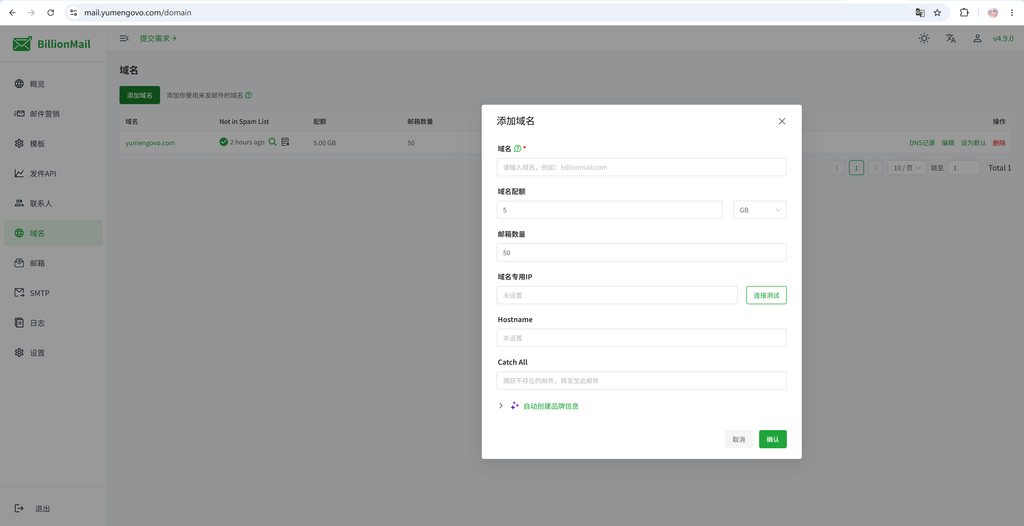Click the 连接测试 button
This screenshot has width=1024, height=526.
(767, 295)
